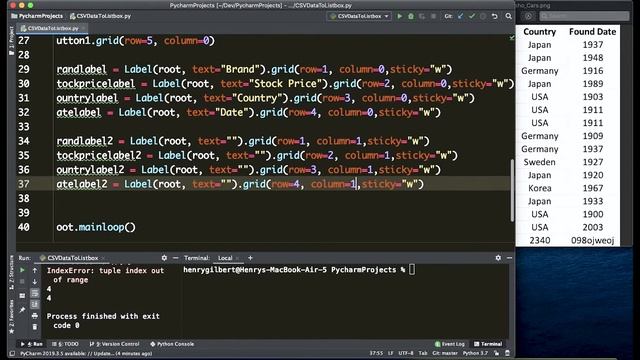Click line number 37 in the gutter

(x=24, y=184)
